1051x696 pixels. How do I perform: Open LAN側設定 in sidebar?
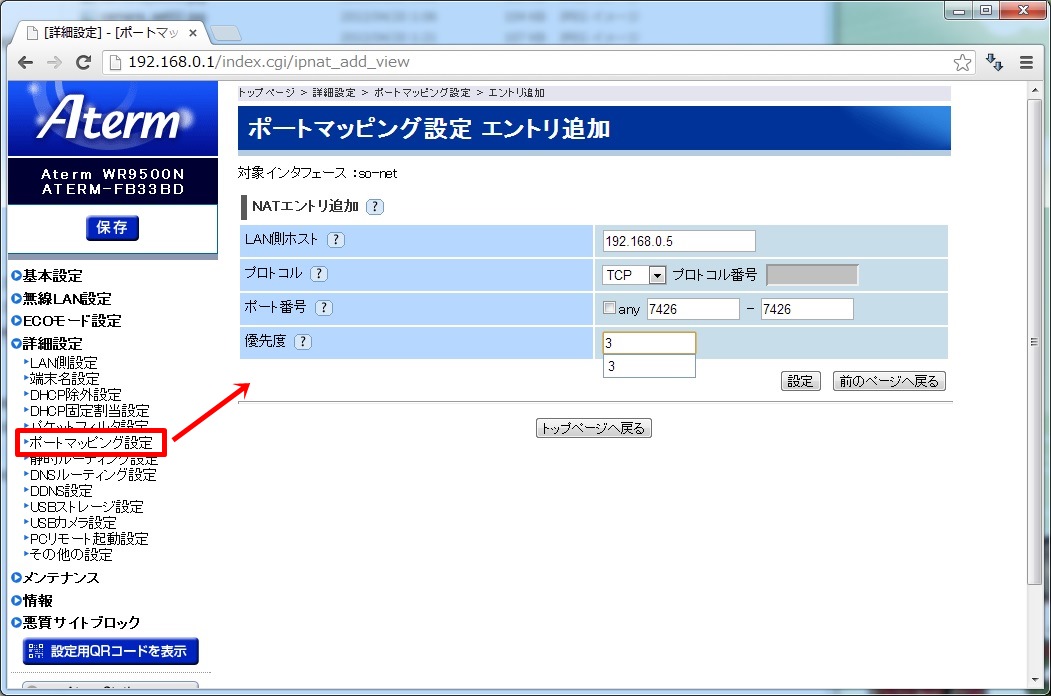(x=63, y=363)
